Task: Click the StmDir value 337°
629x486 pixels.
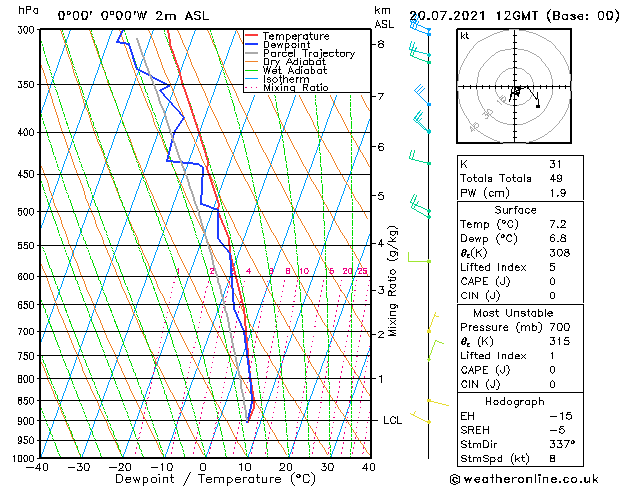Action: [x=562, y=444]
